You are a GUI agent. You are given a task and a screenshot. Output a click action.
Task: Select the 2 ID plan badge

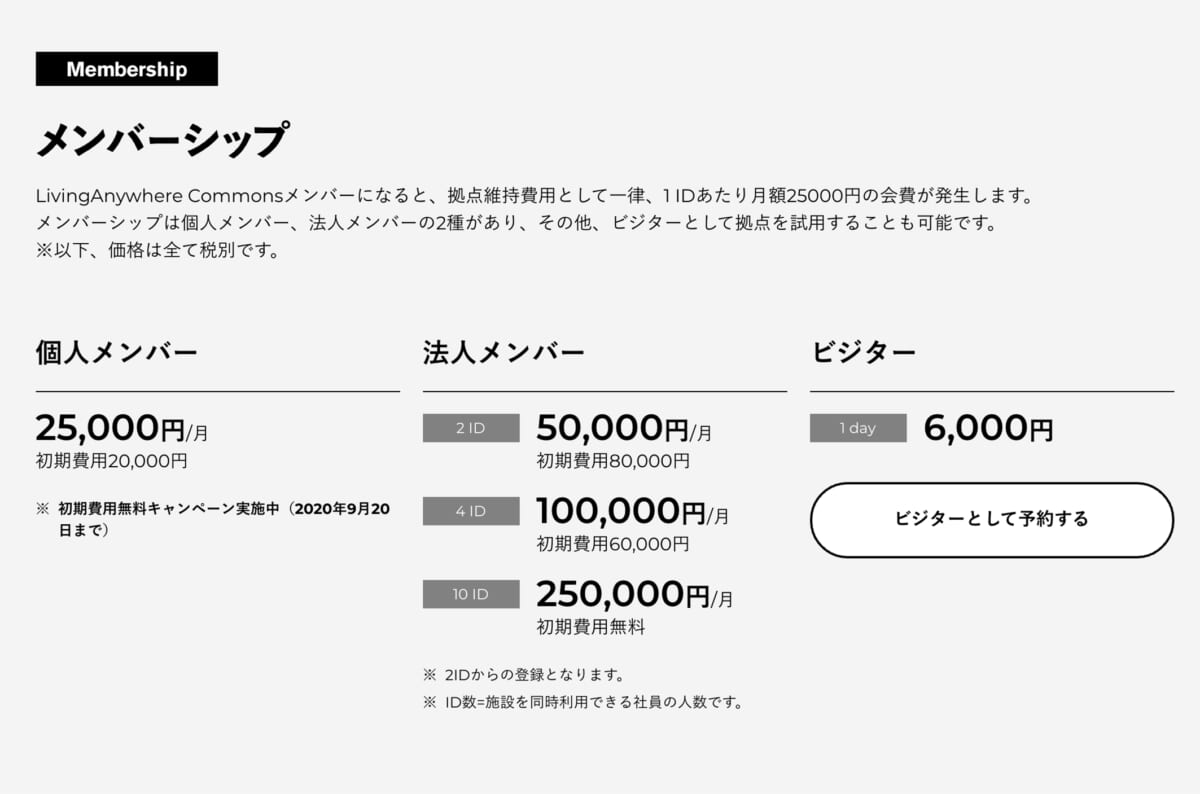(471, 428)
